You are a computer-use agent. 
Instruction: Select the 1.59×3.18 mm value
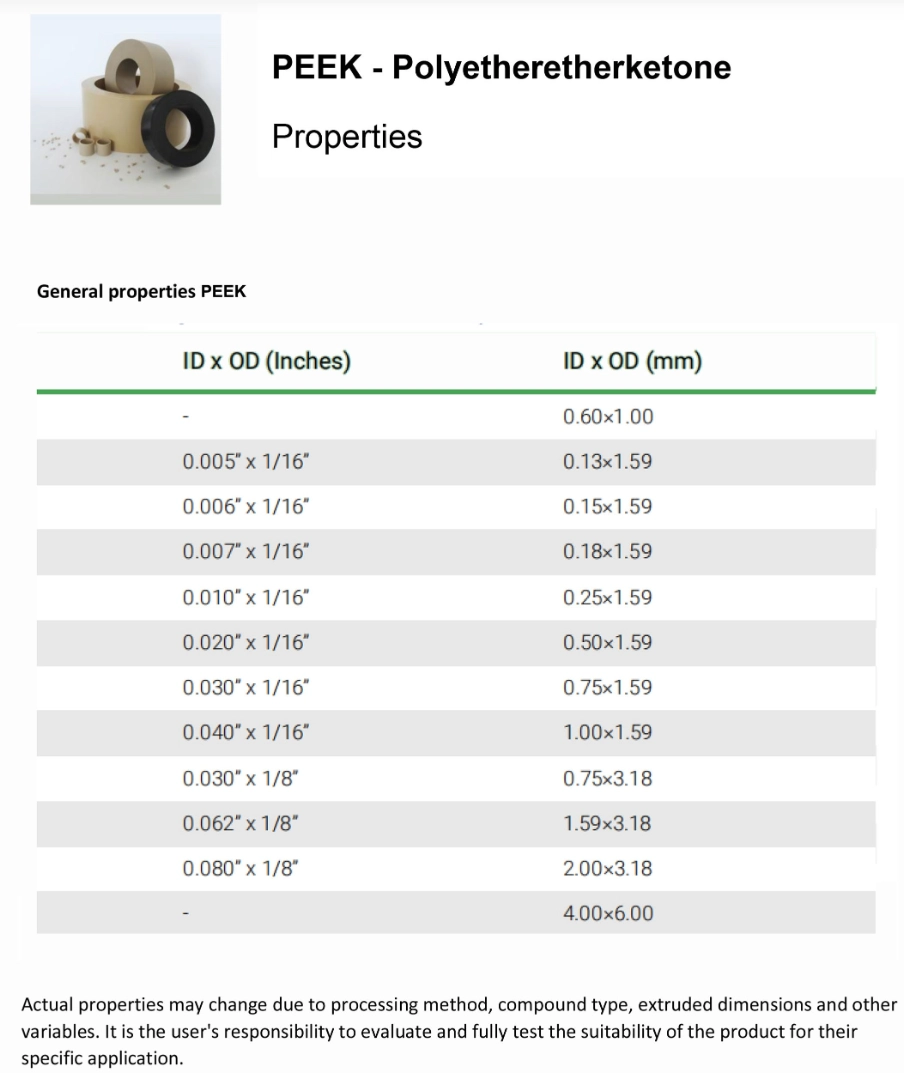pyautogui.click(x=607, y=823)
